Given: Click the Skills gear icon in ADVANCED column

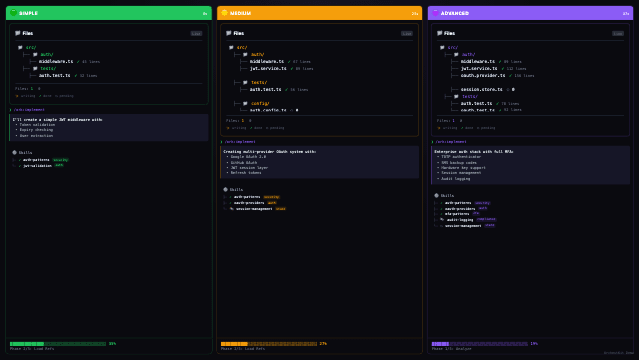Looking at the screenshot, I should click(x=436, y=196).
